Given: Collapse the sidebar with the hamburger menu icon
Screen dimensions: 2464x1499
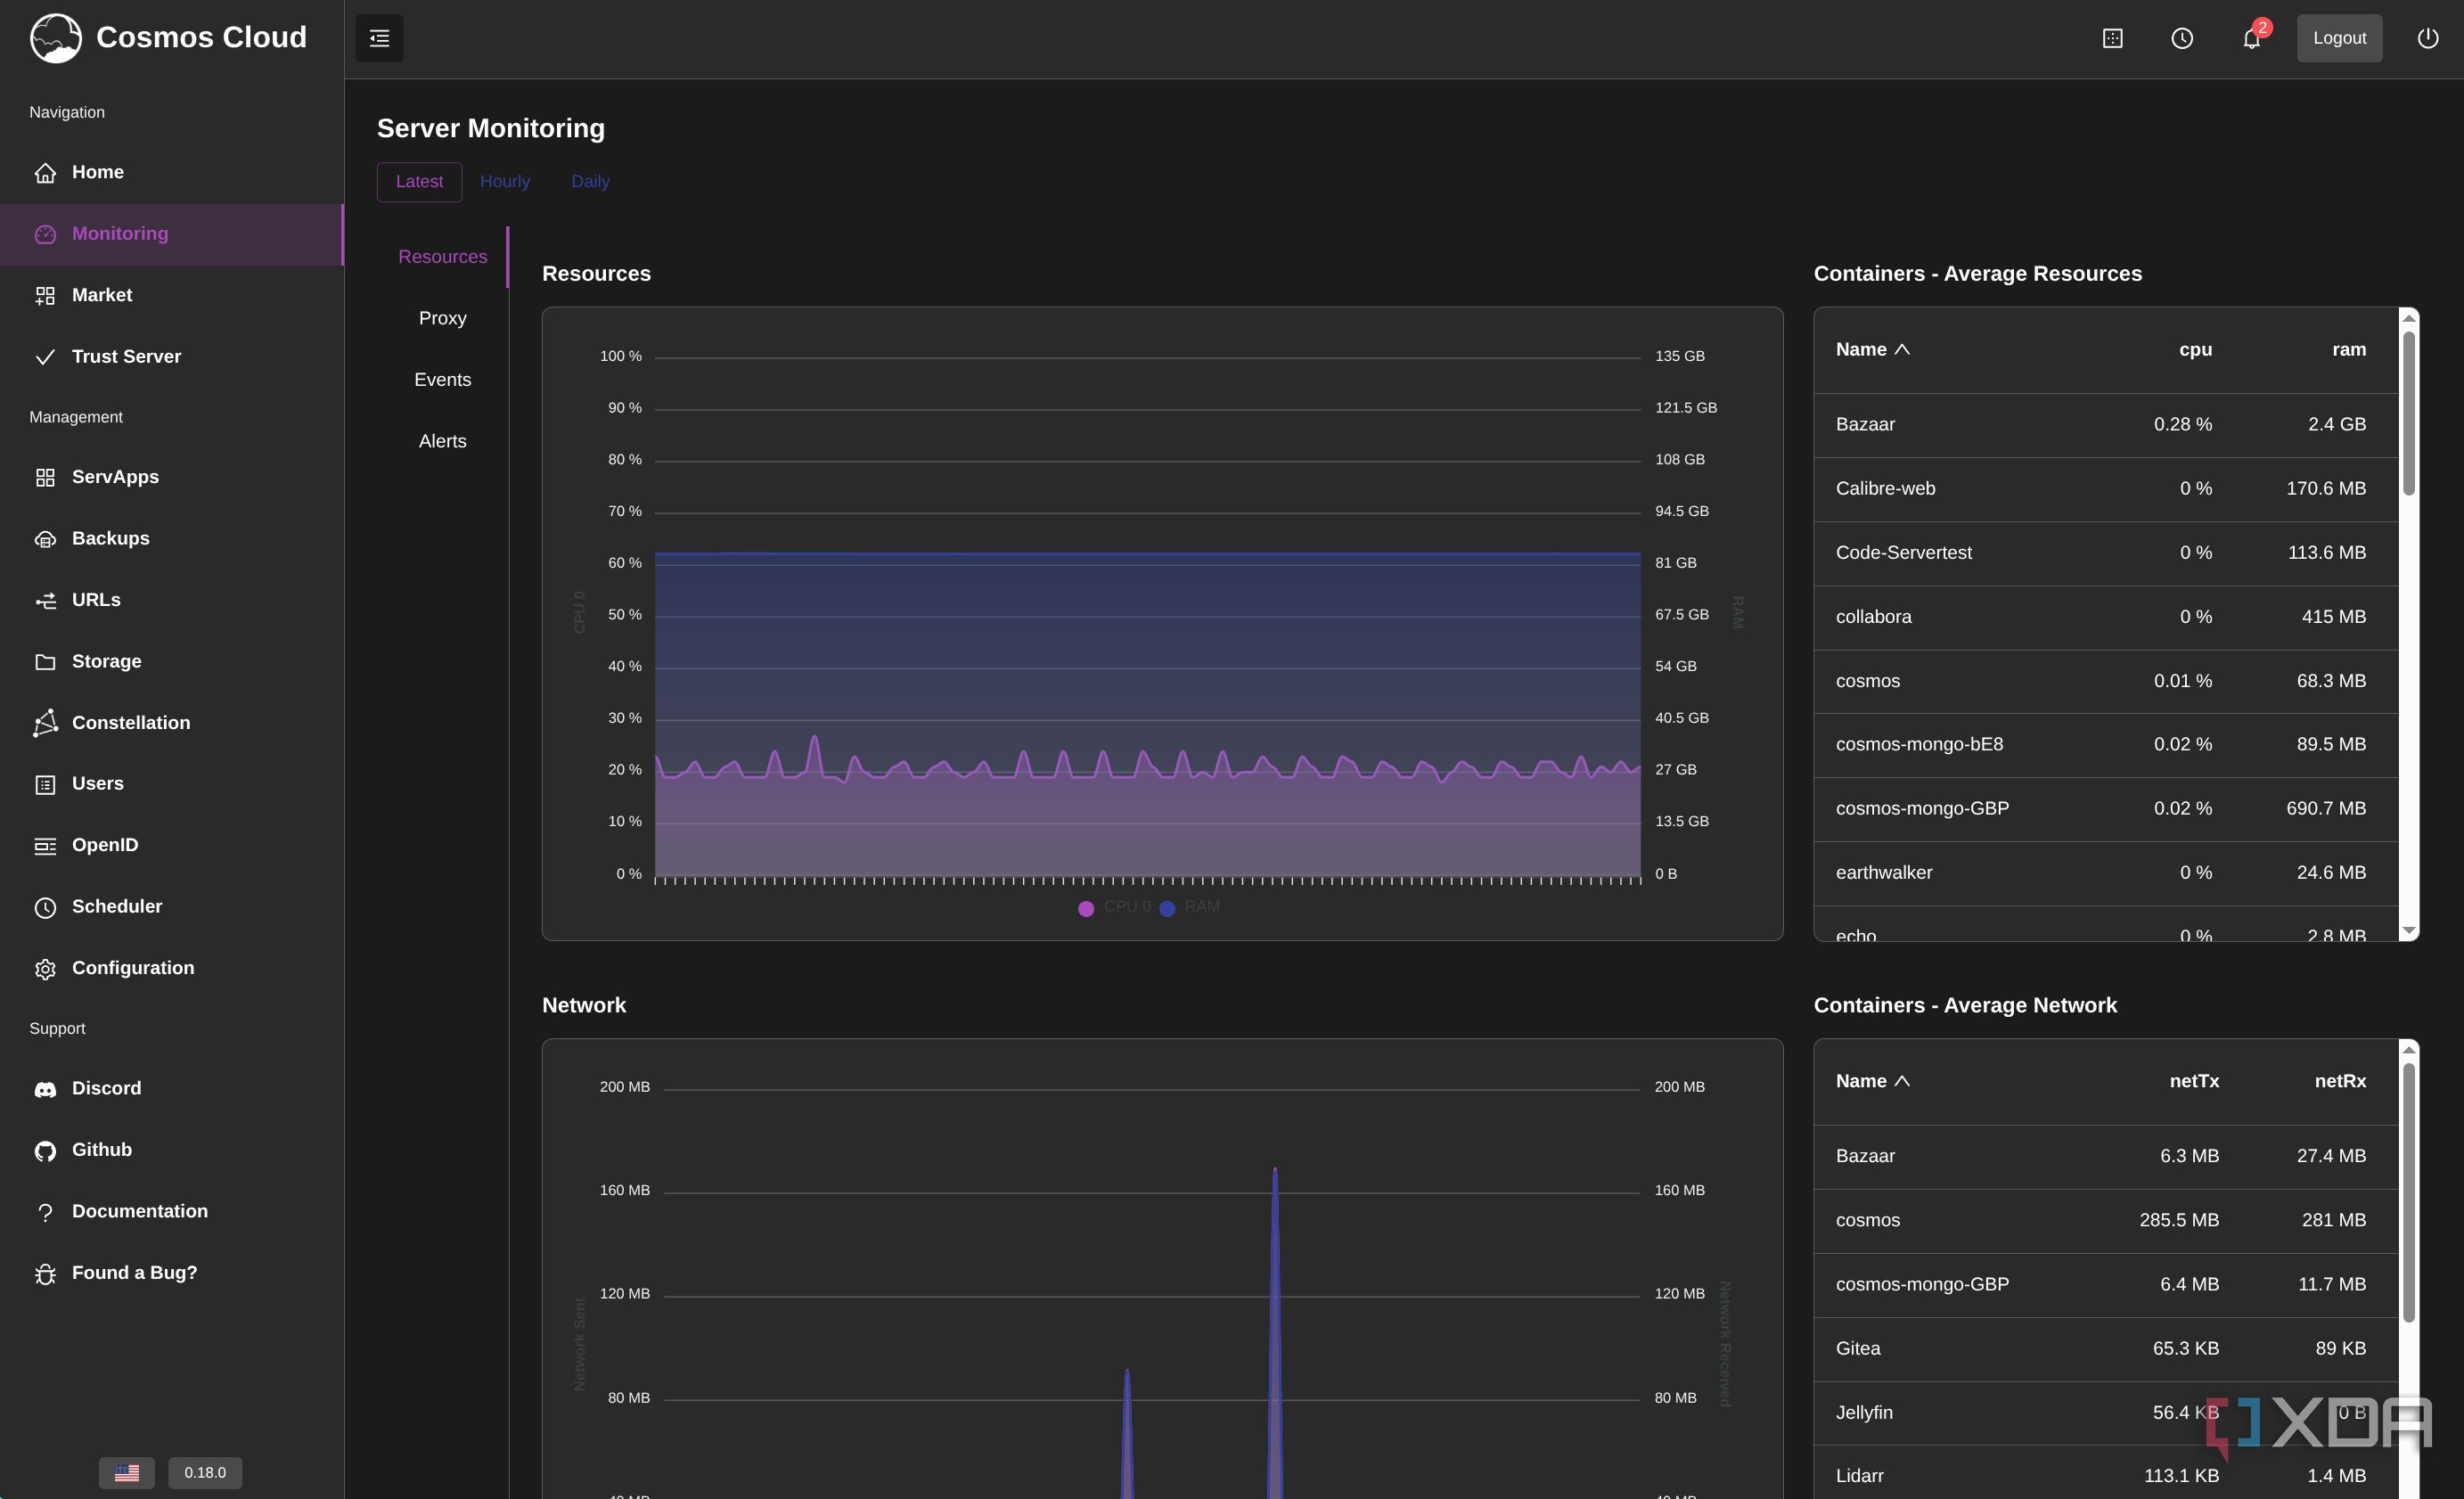Looking at the screenshot, I should (x=379, y=38).
